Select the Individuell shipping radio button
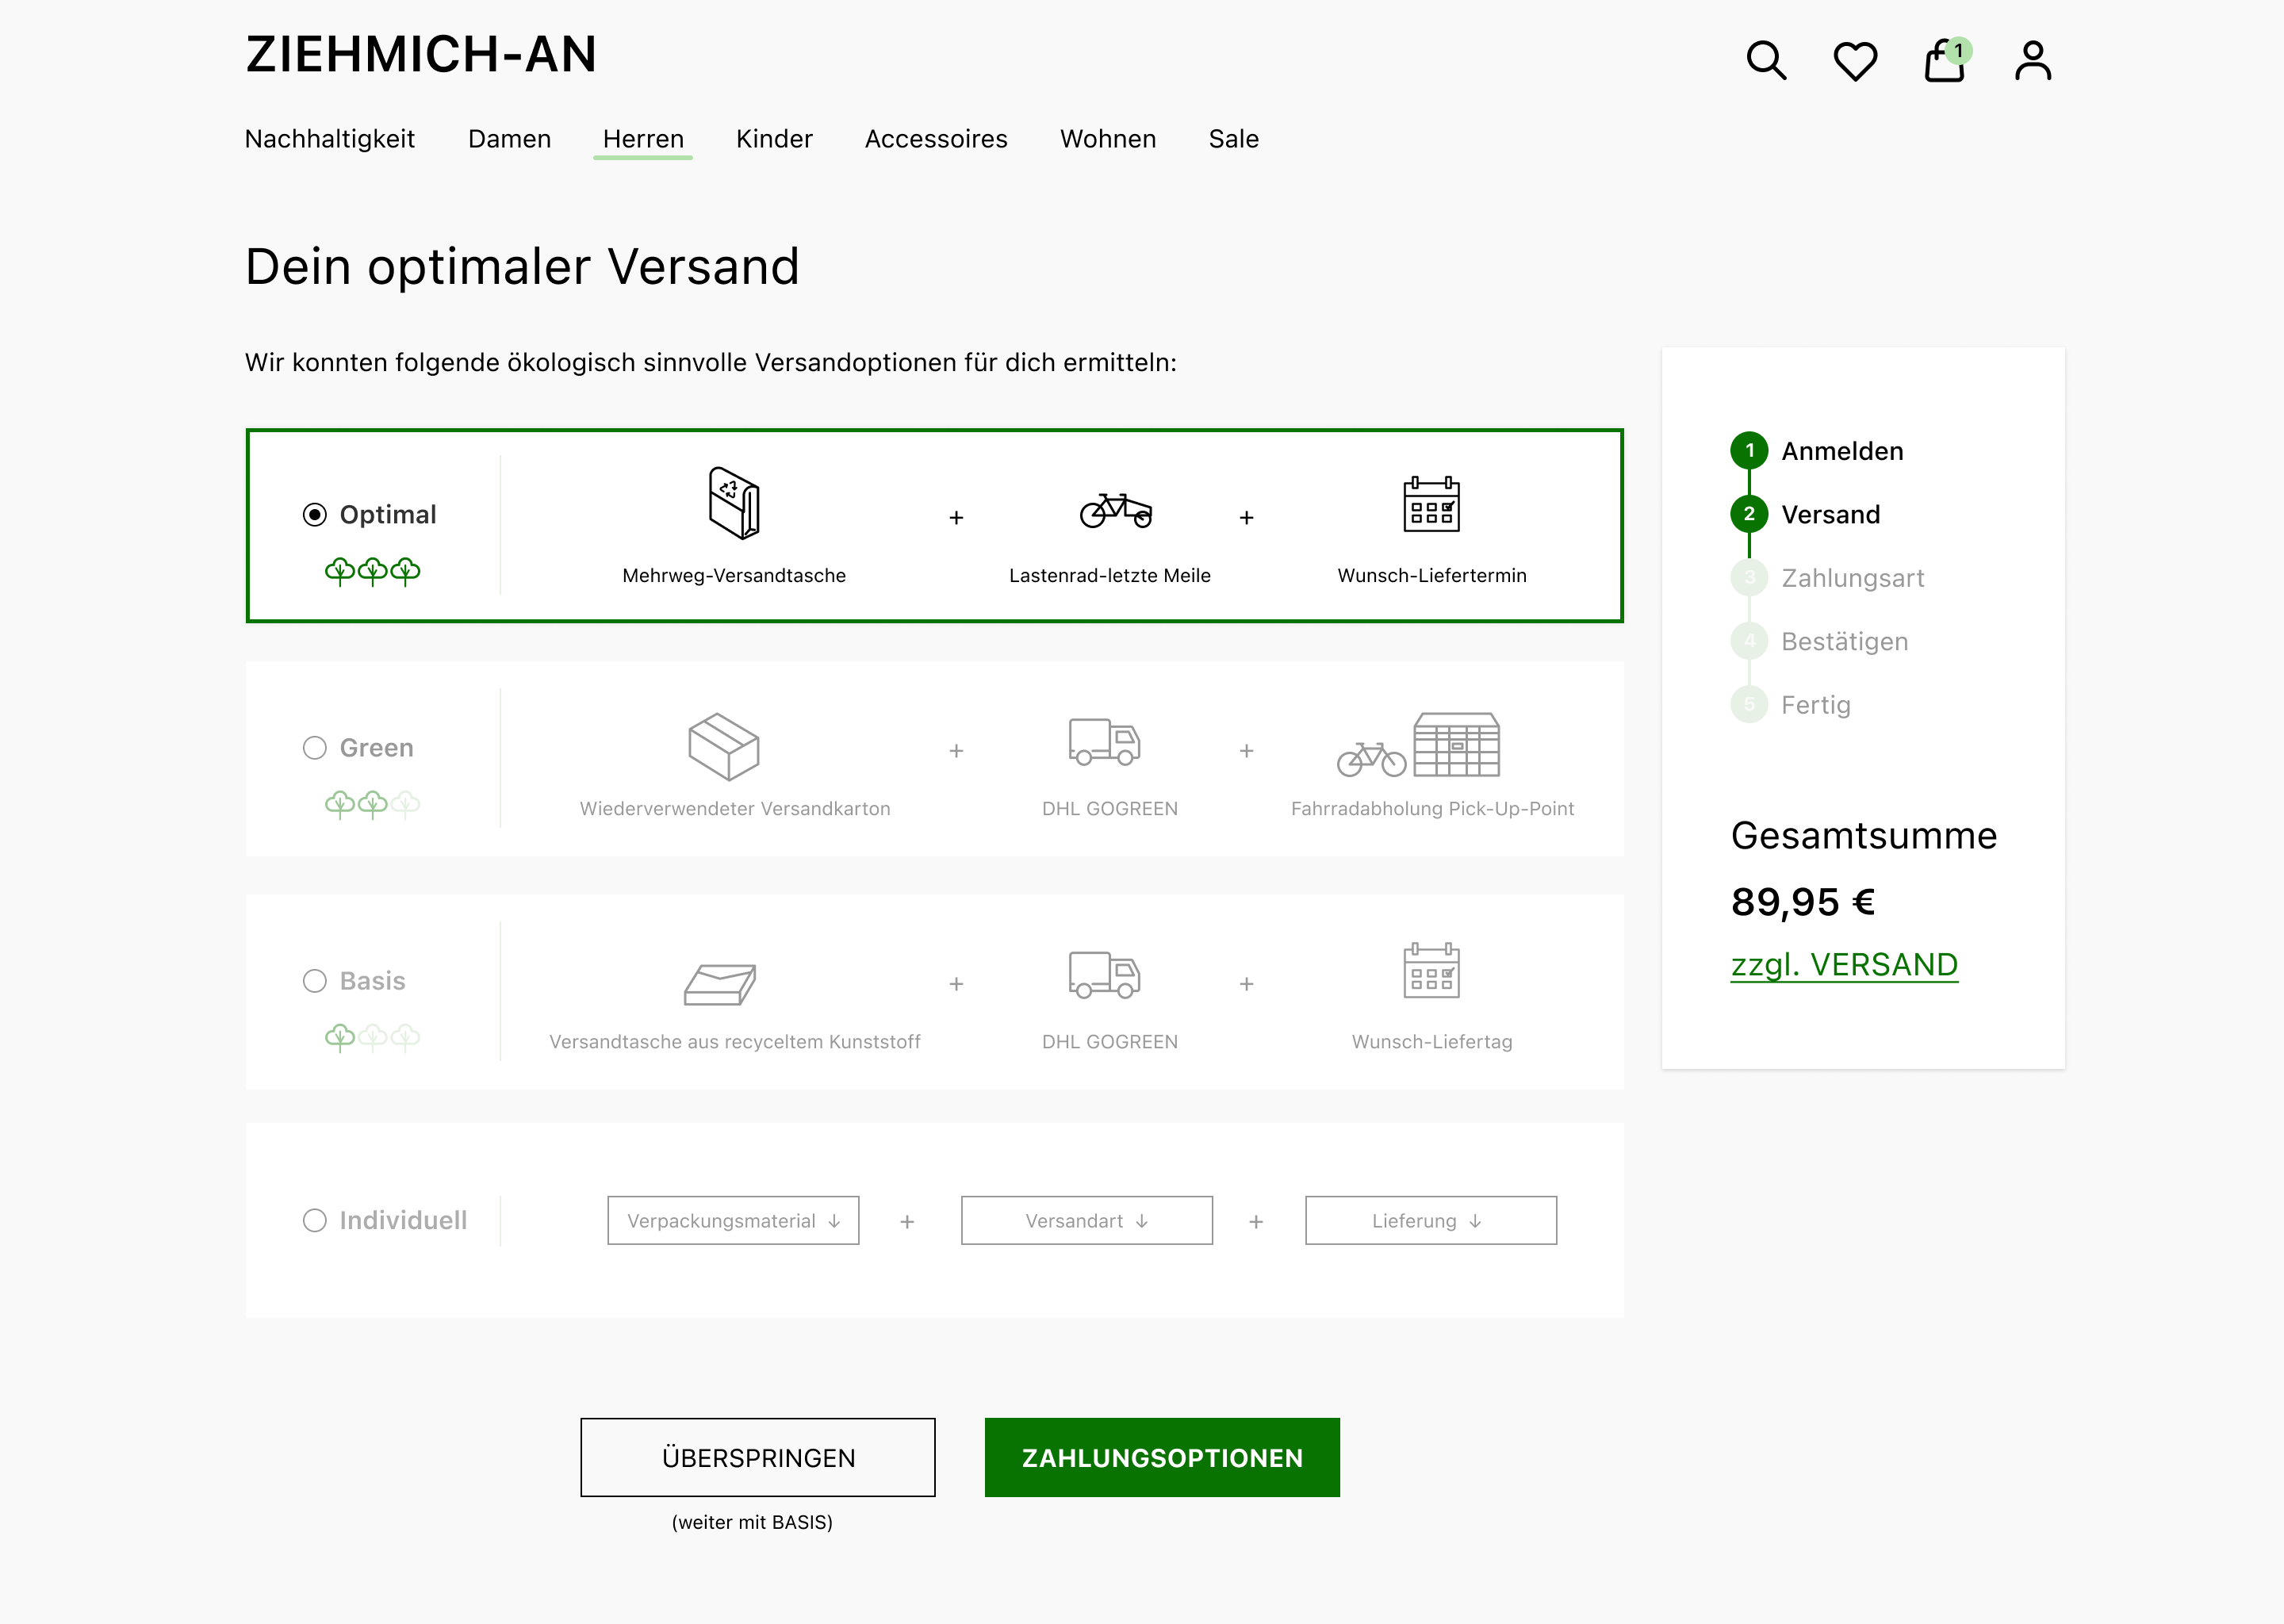The height and width of the screenshot is (1624, 2284). click(x=315, y=1220)
